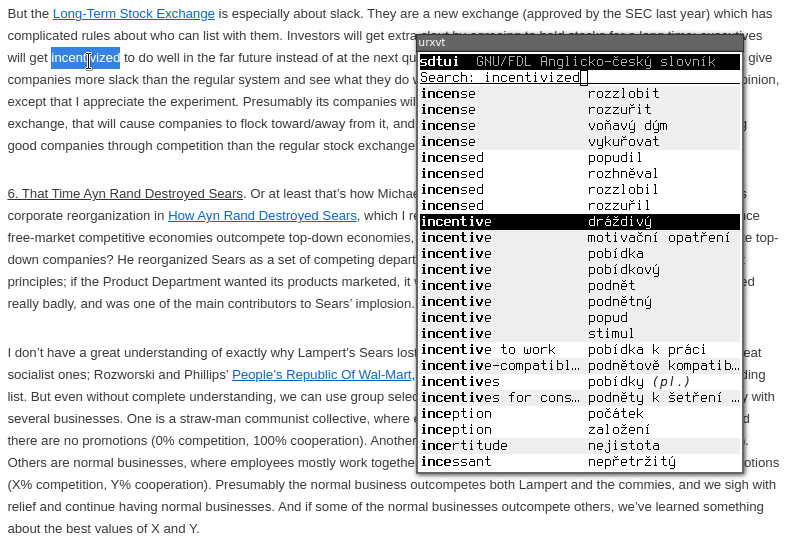The width and height of the screenshot is (786, 543).
Task: Pick the 'incentive – stimul' entry
Action: 579,334
